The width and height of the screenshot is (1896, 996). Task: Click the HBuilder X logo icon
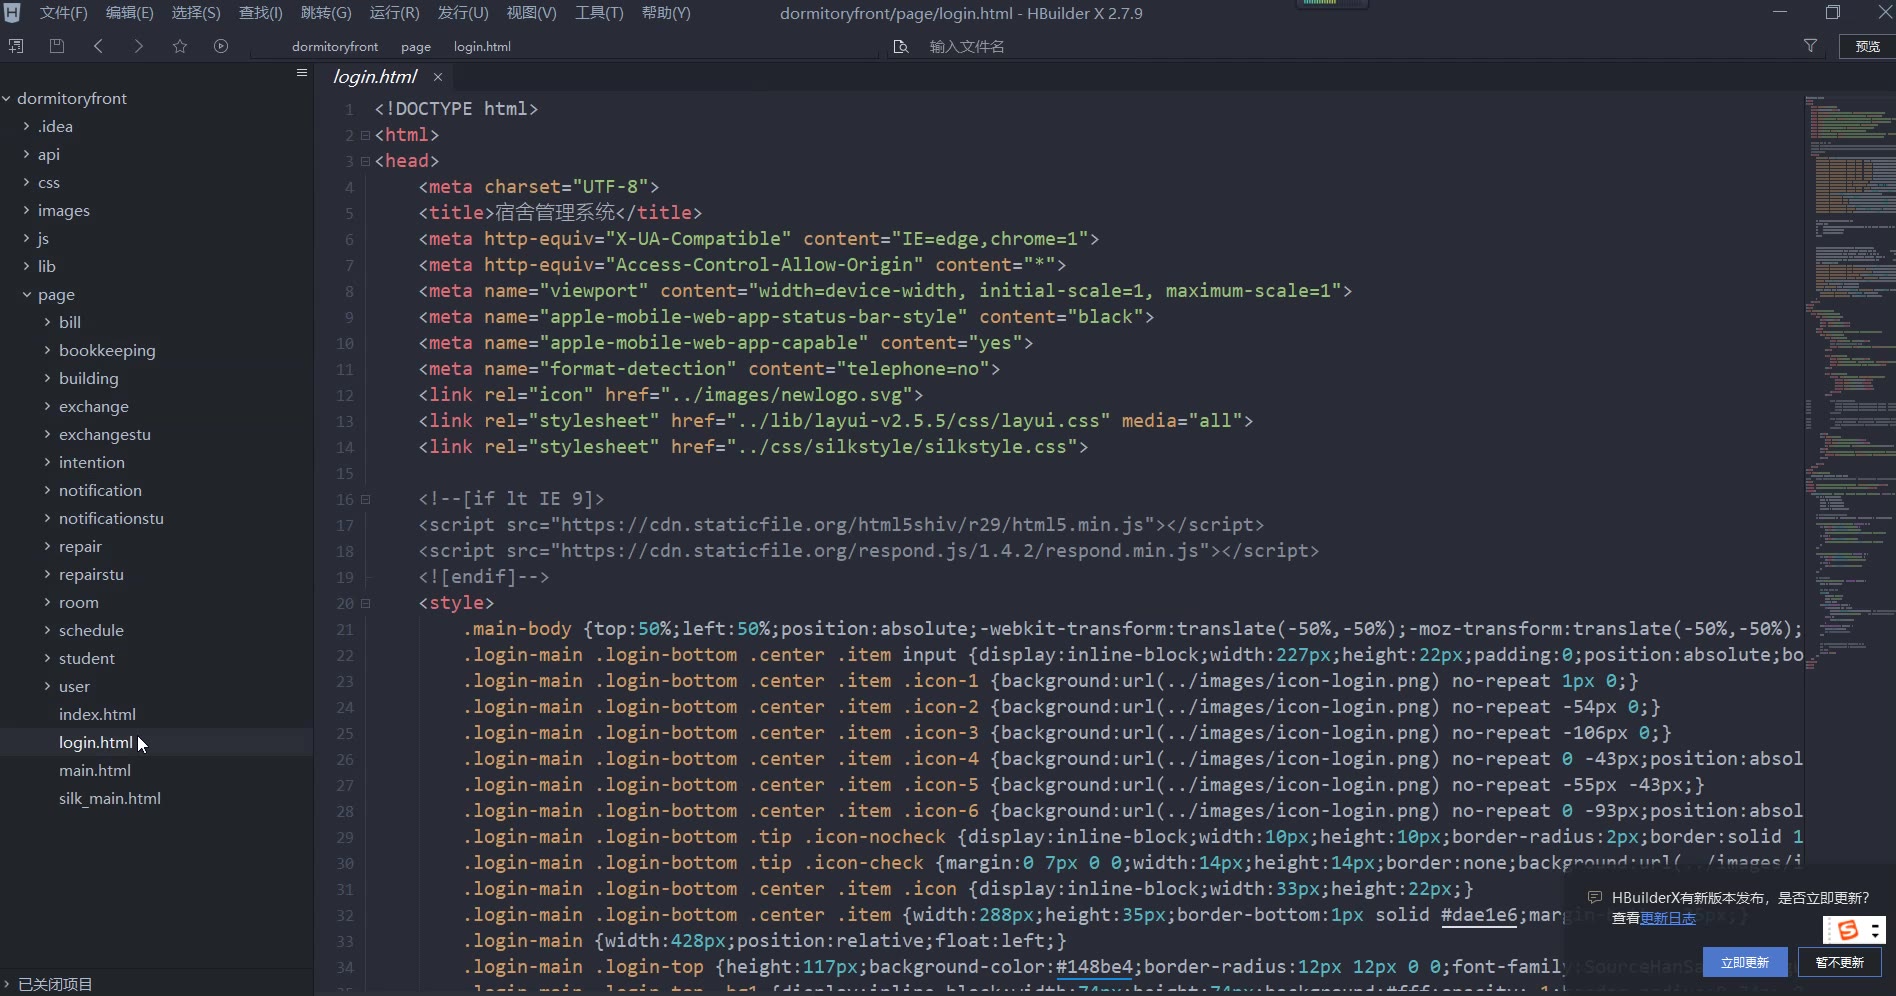pyautogui.click(x=12, y=13)
